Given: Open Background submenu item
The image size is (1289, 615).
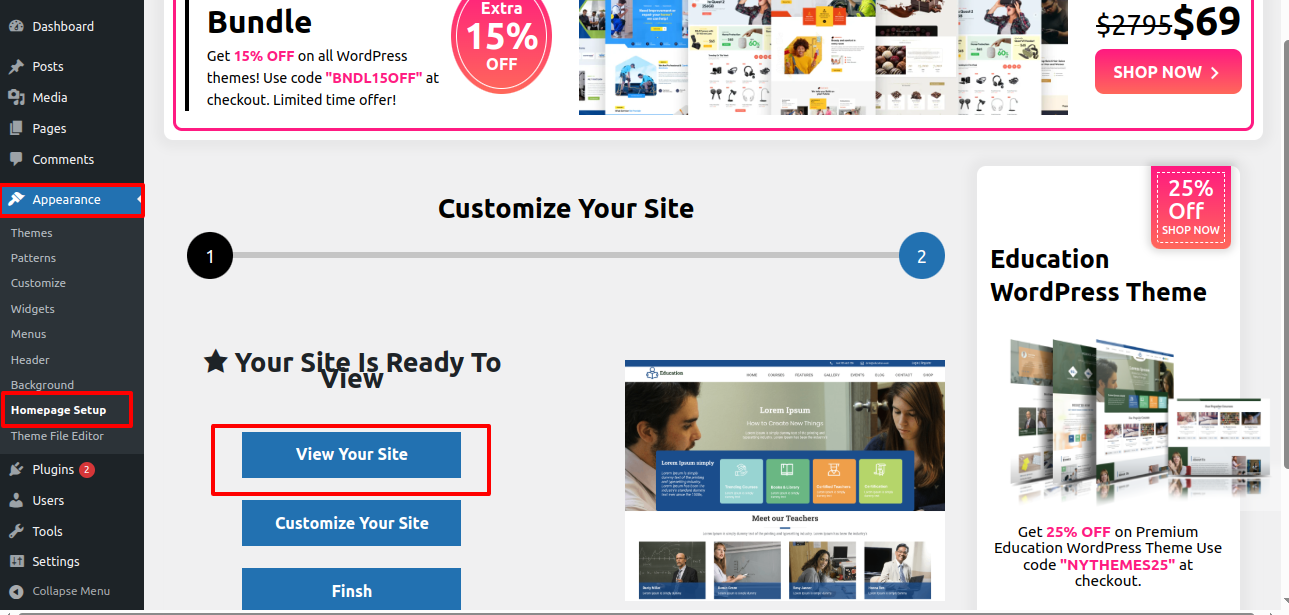Looking at the screenshot, I should (x=42, y=385).
